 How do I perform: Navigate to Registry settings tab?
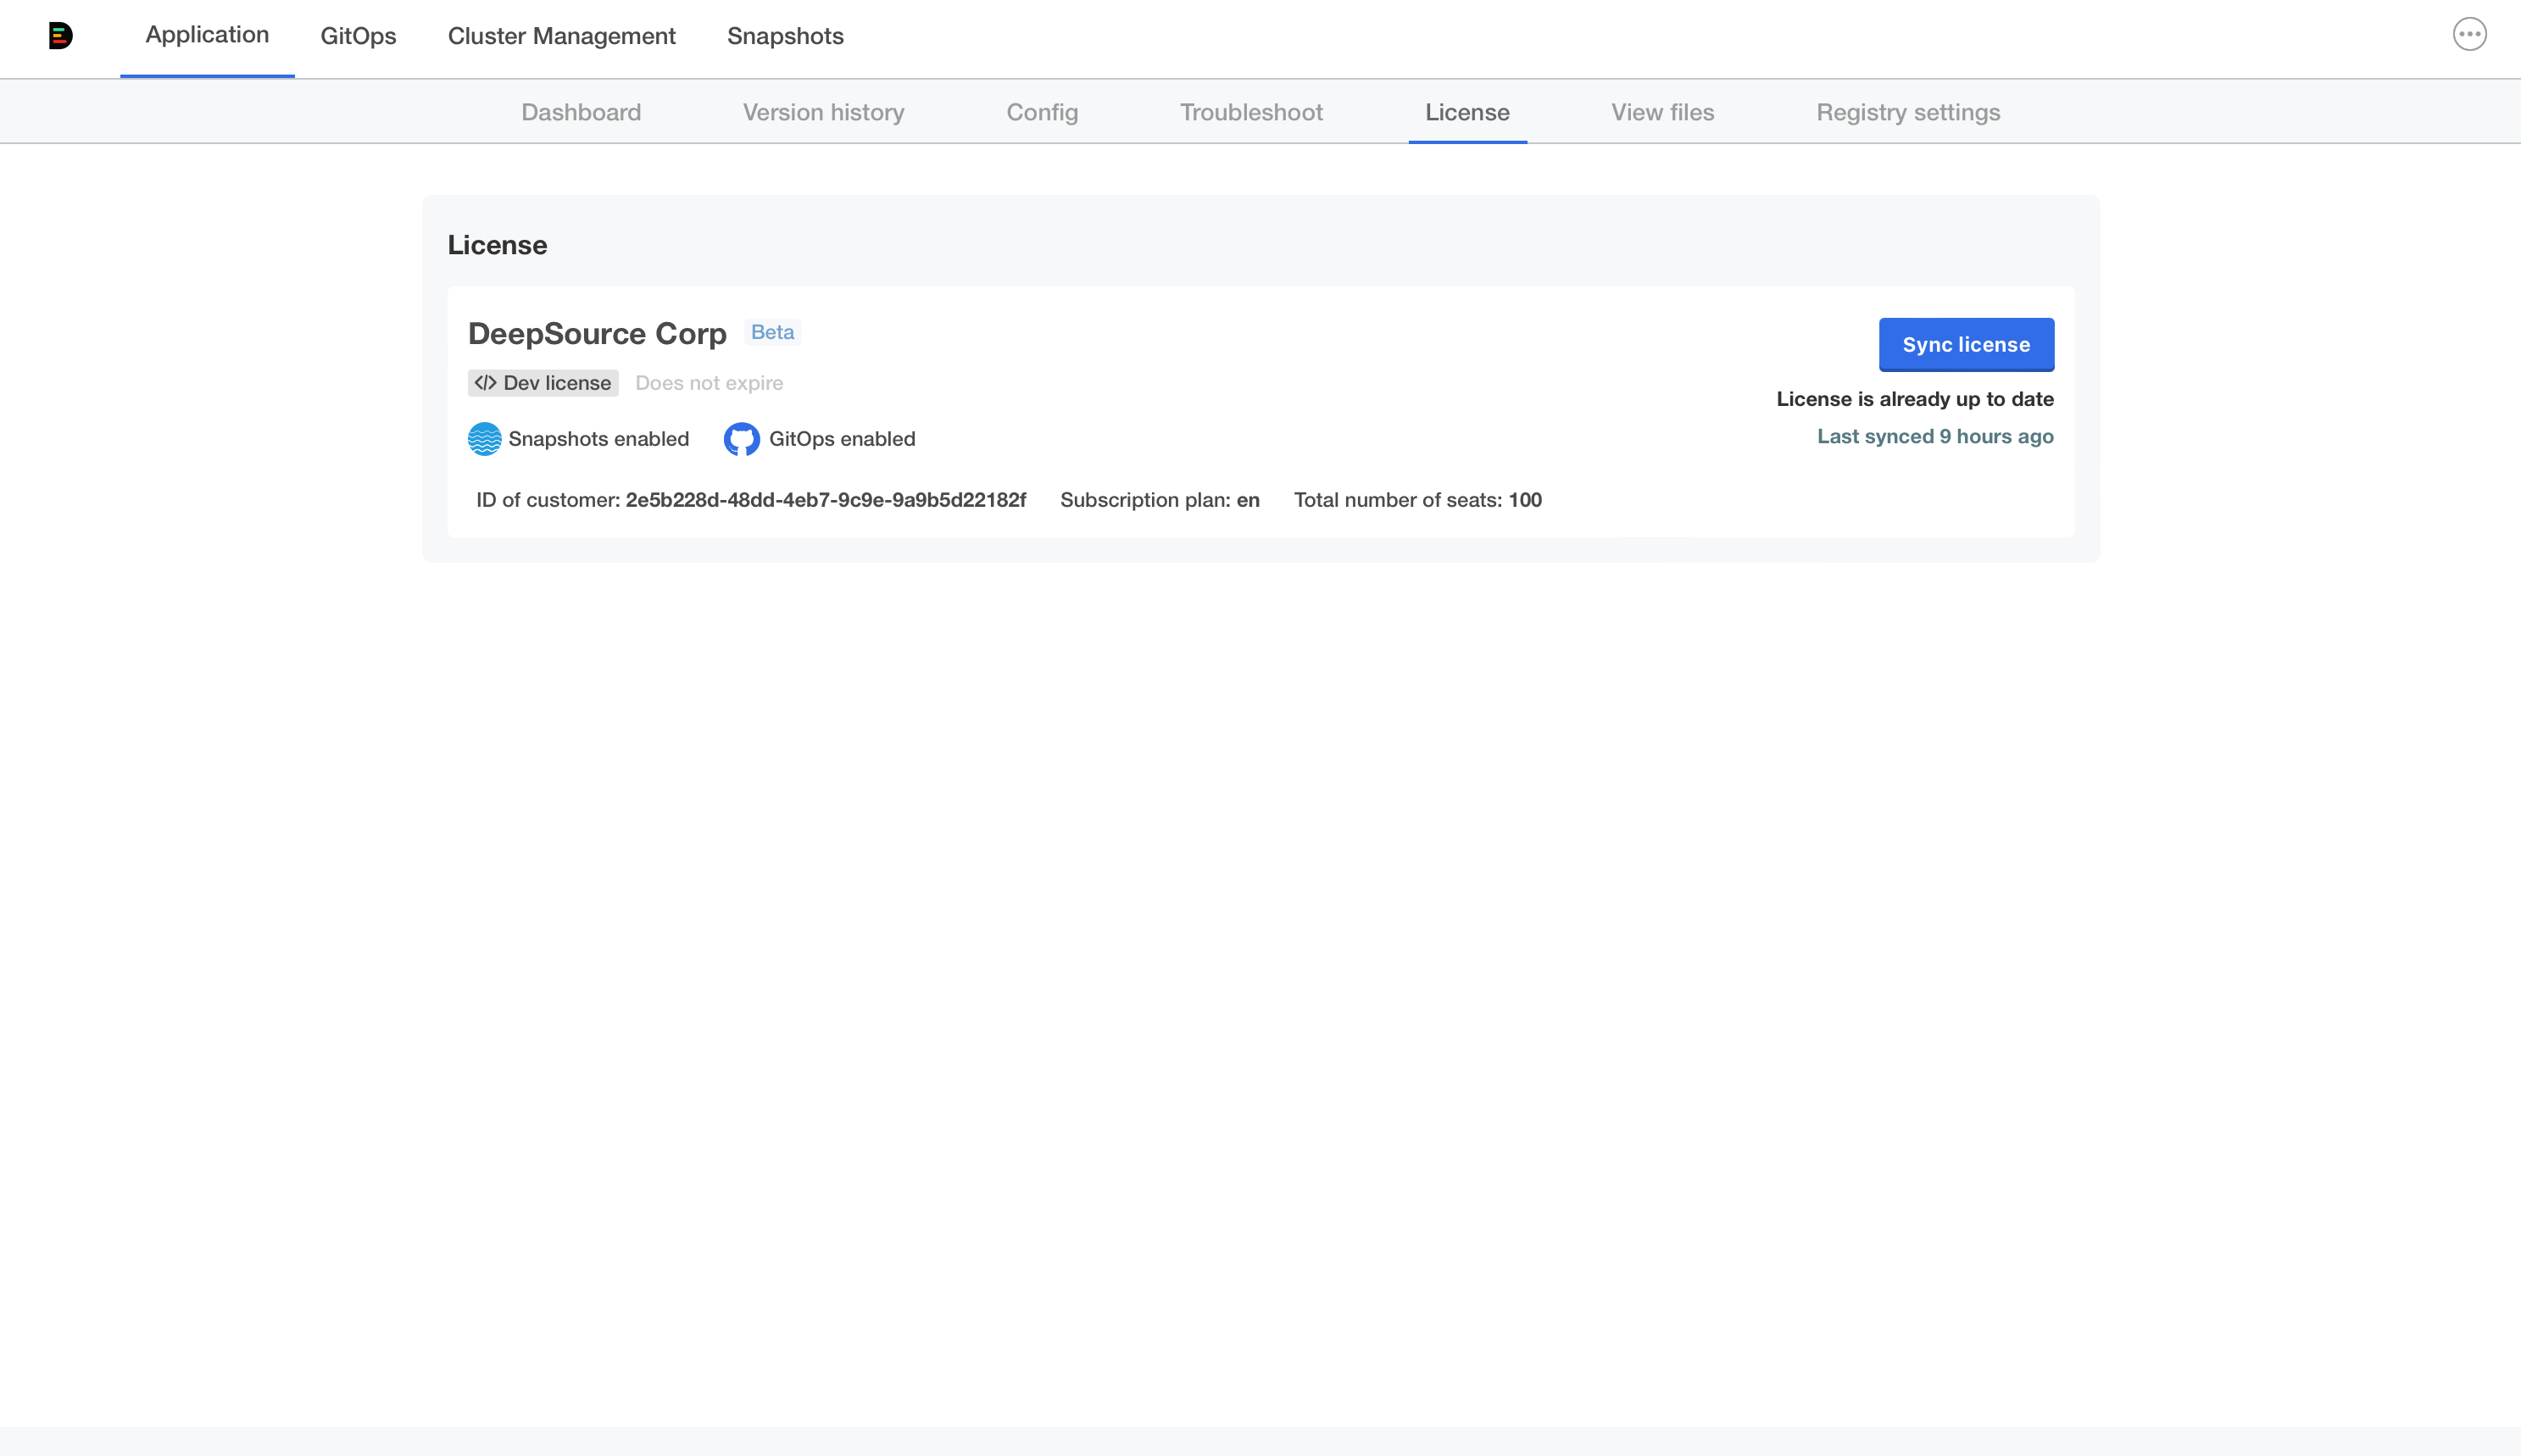(x=1908, y=113)
